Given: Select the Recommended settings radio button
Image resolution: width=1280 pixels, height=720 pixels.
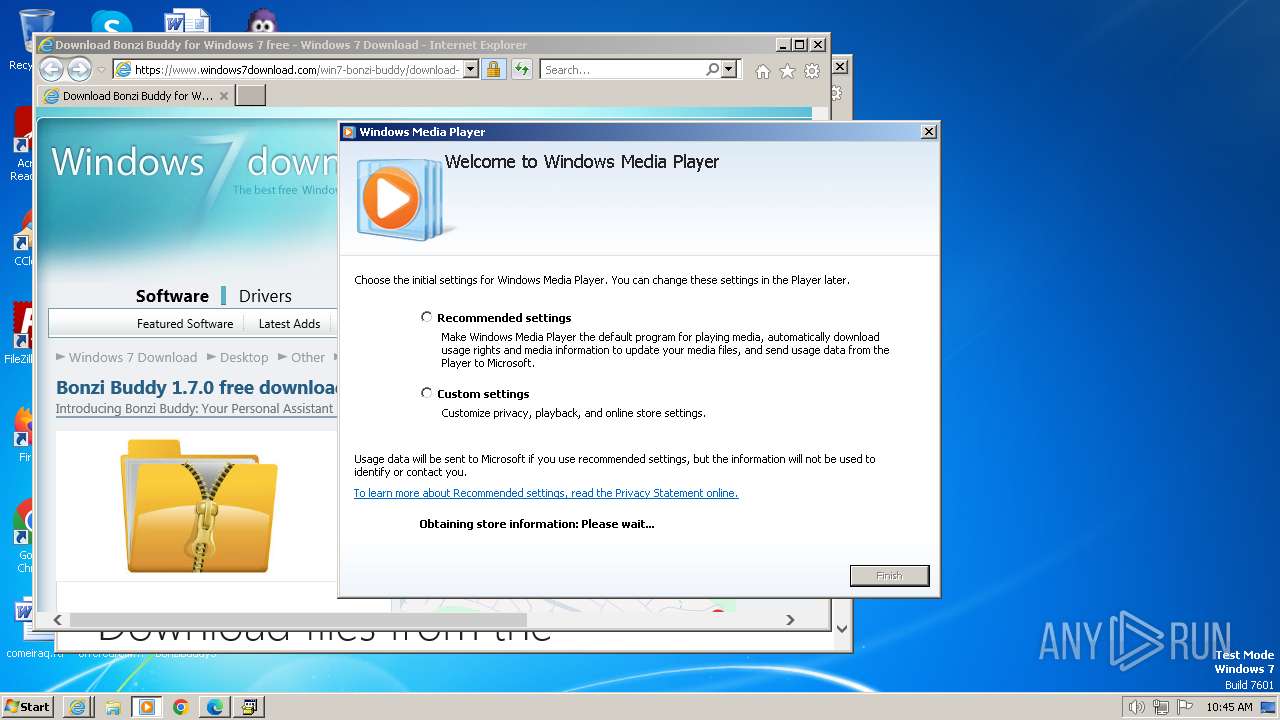Looking at the screenshot, I should [x=427, y=317].
